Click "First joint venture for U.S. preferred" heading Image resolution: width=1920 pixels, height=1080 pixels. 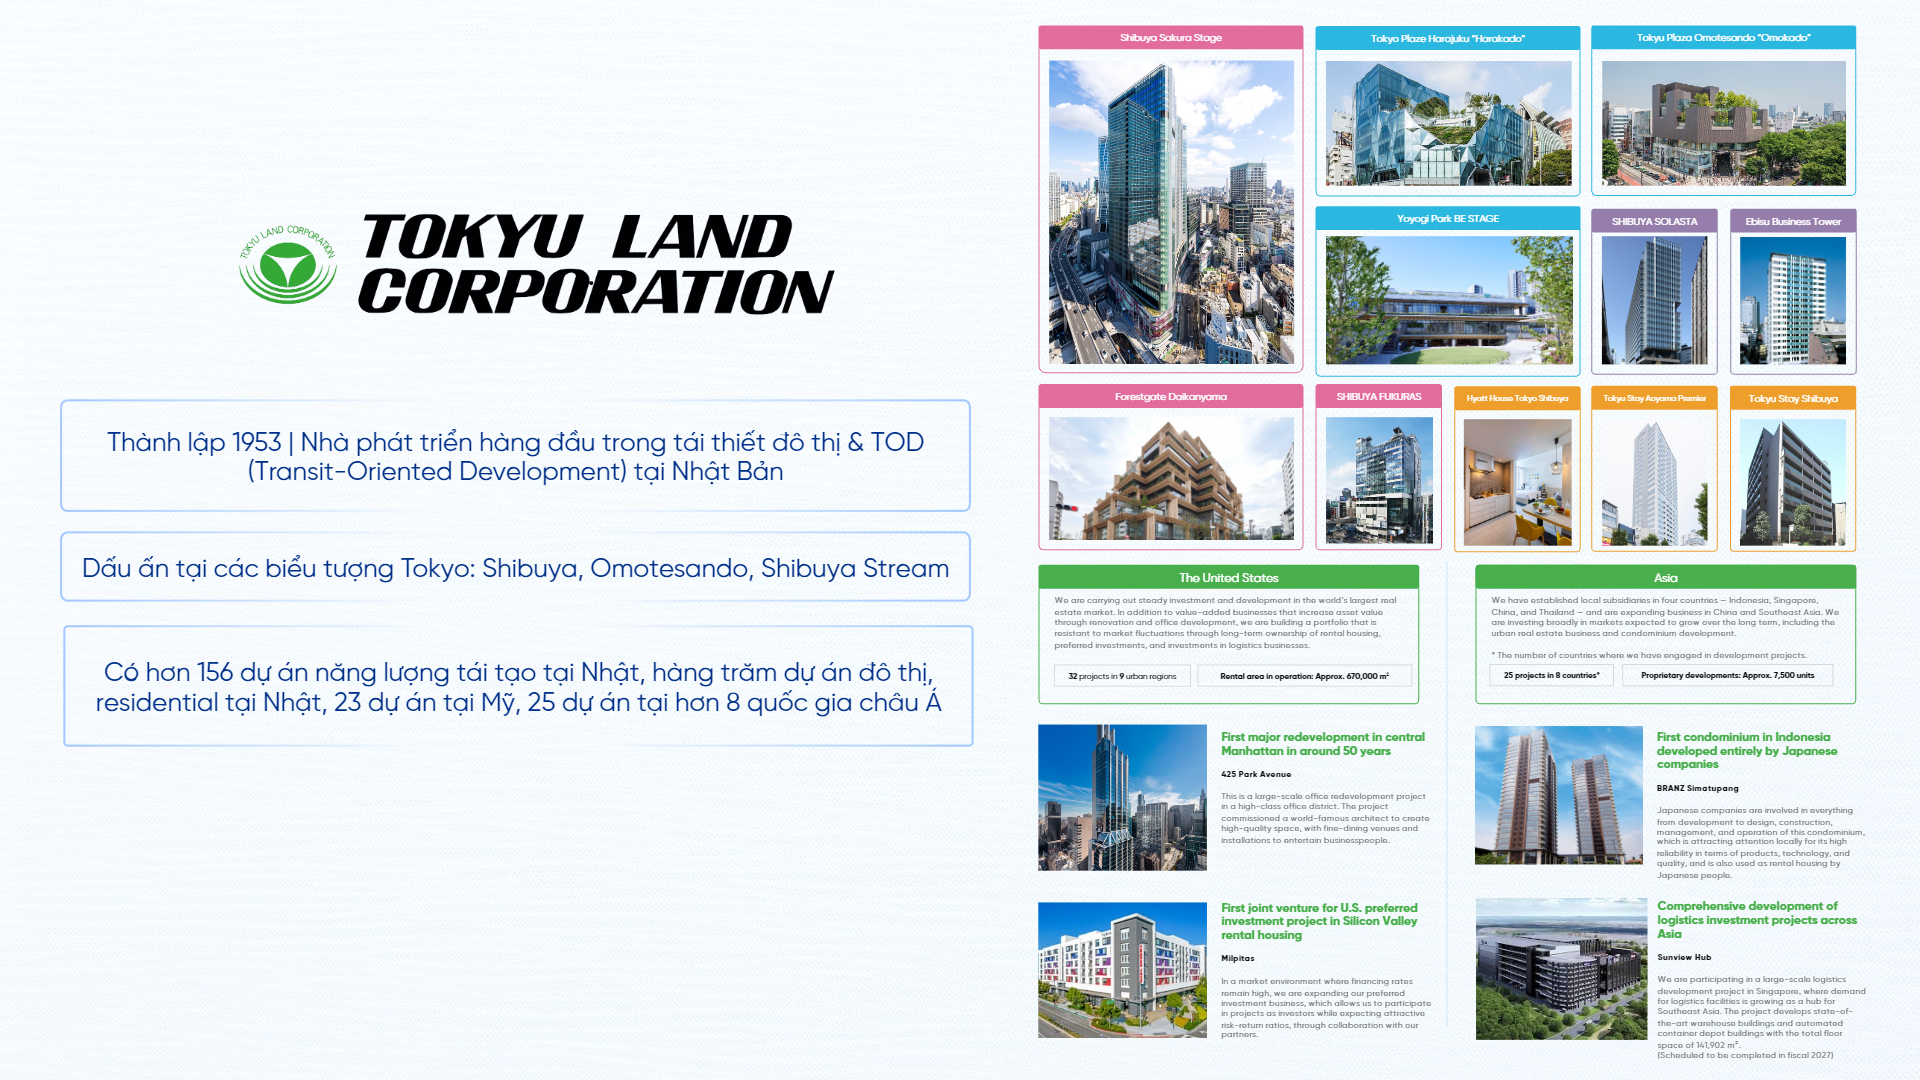(x=1319, y=921)
